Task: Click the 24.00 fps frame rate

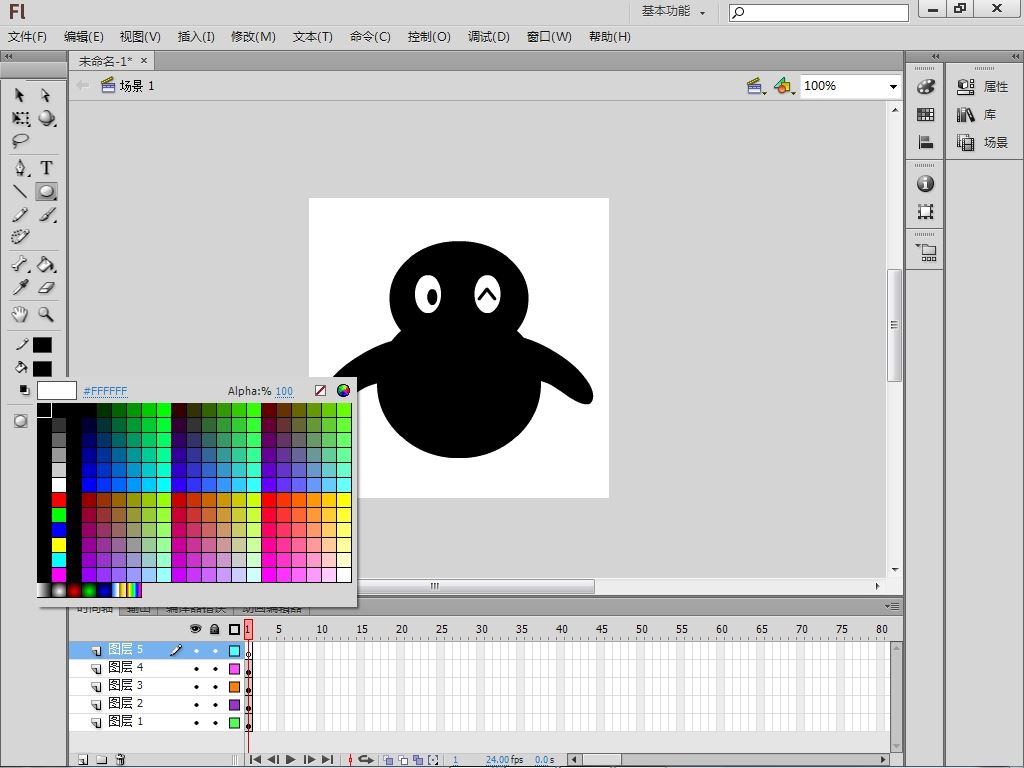Action: pos(504,760)
